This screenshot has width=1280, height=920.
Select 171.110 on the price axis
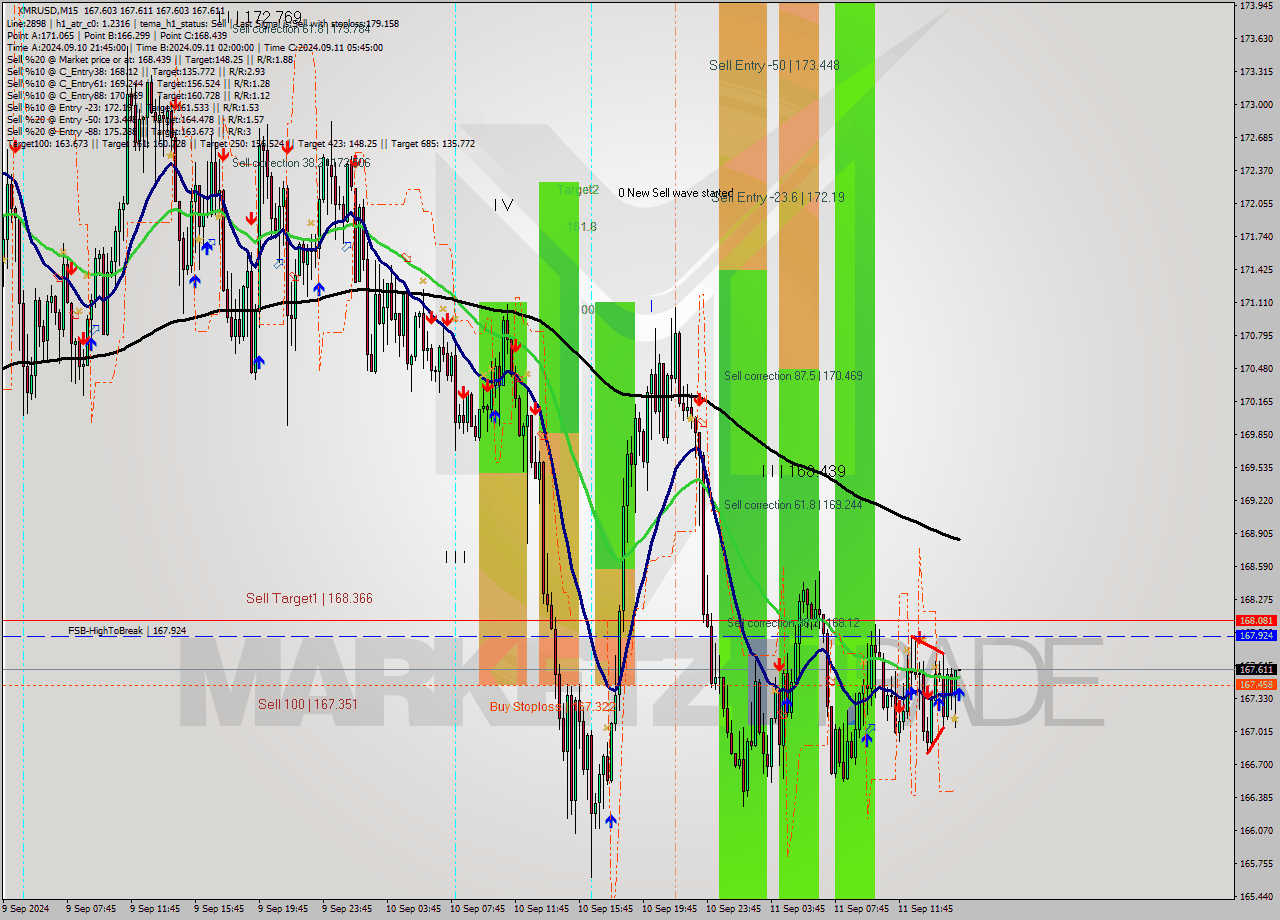(x=1255, y=303)
